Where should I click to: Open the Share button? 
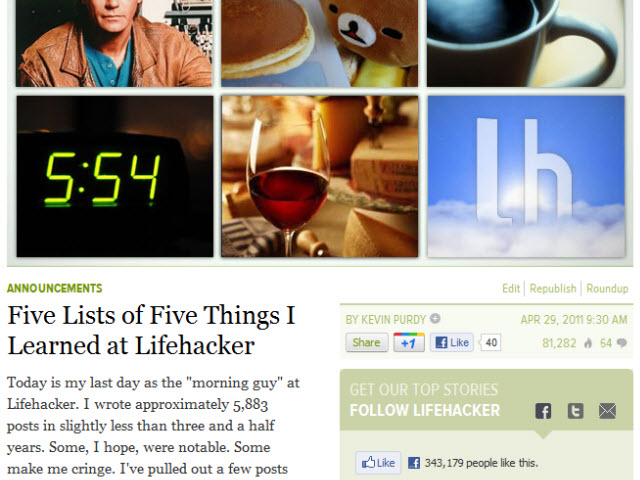pos(367,342)
